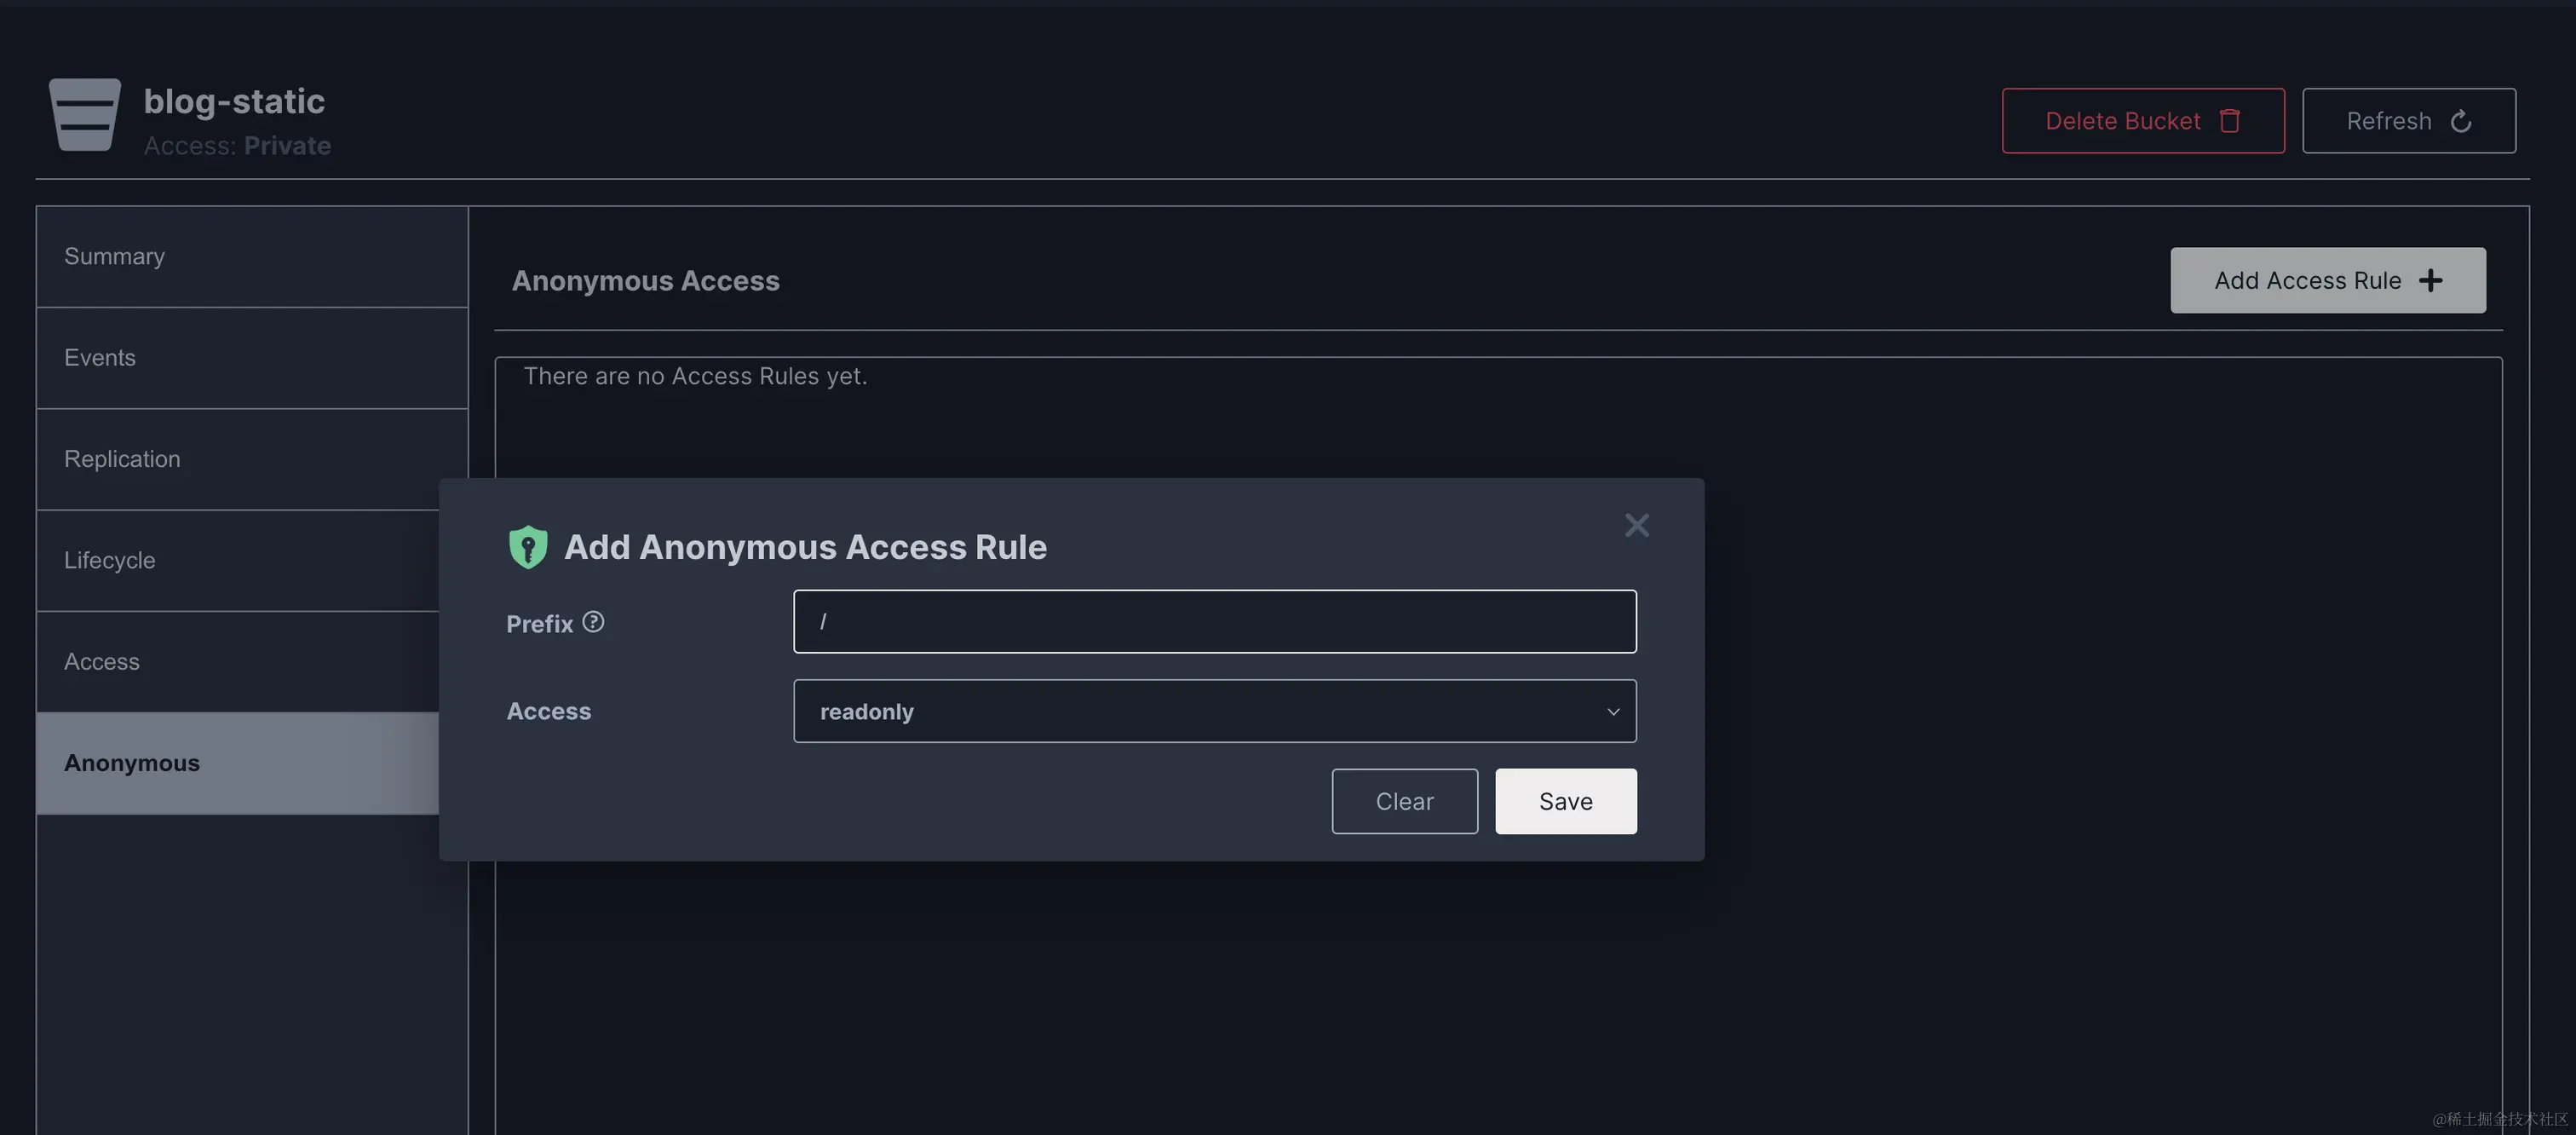Image resolution: width=2576 pixels, height=1135 pixels.
Task: Click the Prefix help question-mark icon
Action: (x=593, y=622)
